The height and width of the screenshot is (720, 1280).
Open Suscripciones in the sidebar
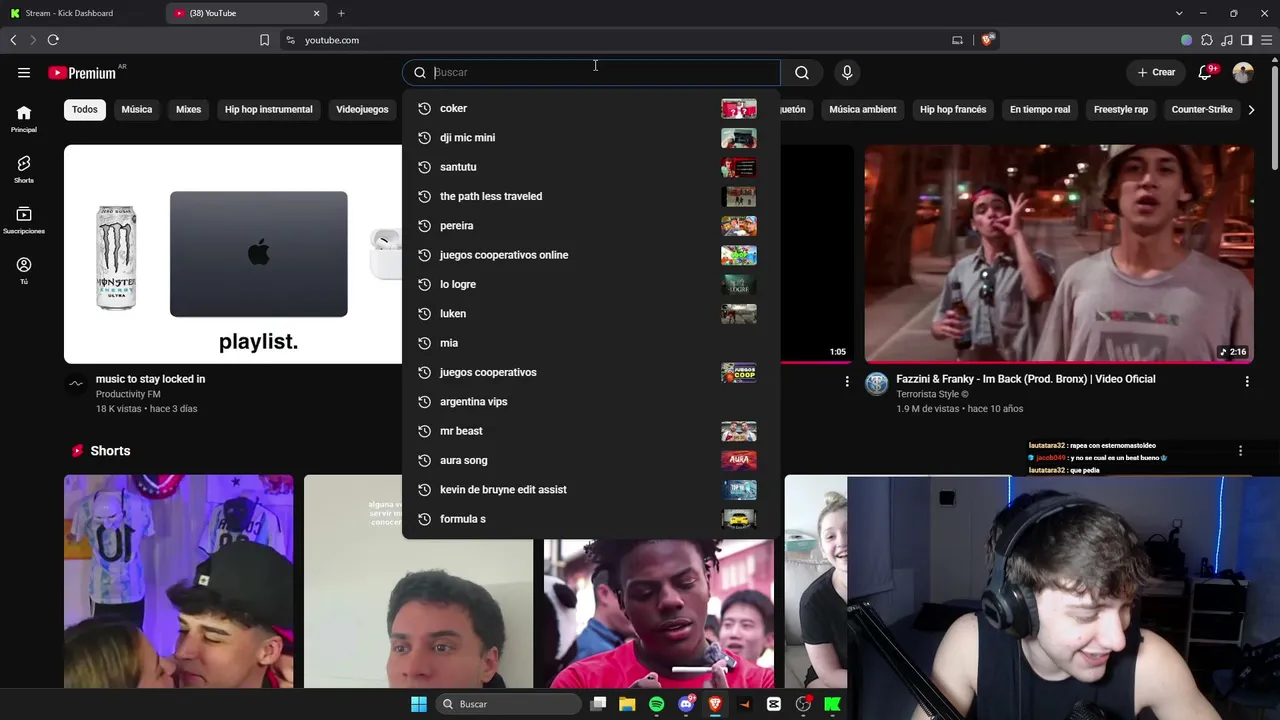click(x=24, y=220)
